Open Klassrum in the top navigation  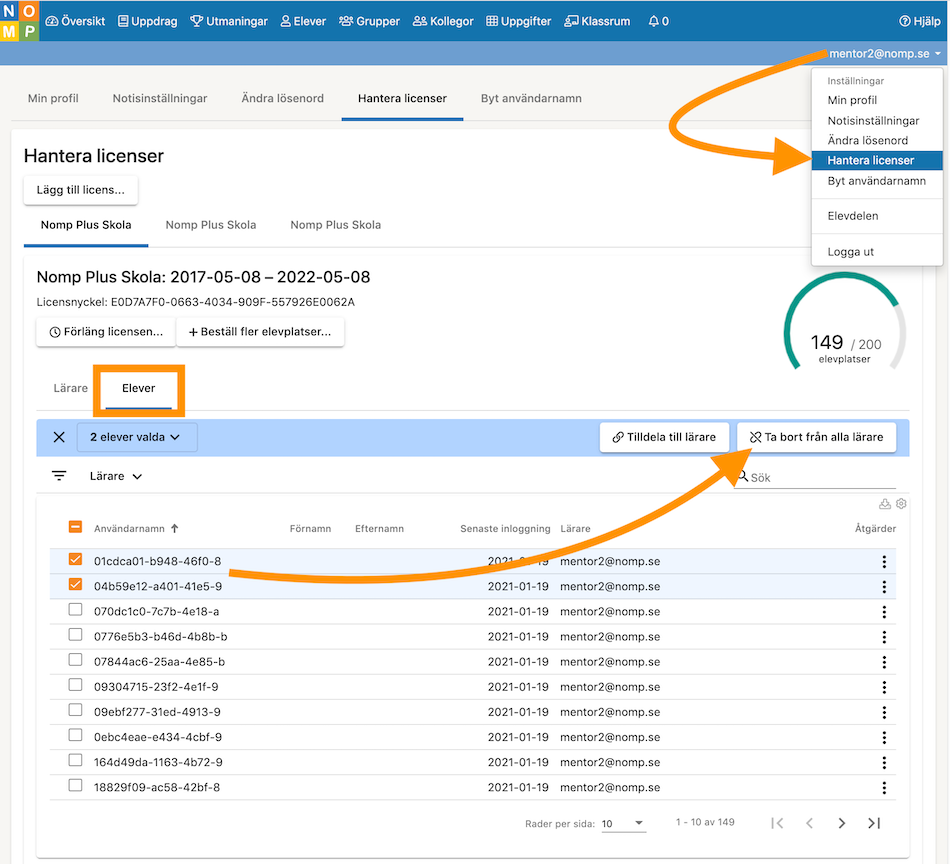coord(597,21)
